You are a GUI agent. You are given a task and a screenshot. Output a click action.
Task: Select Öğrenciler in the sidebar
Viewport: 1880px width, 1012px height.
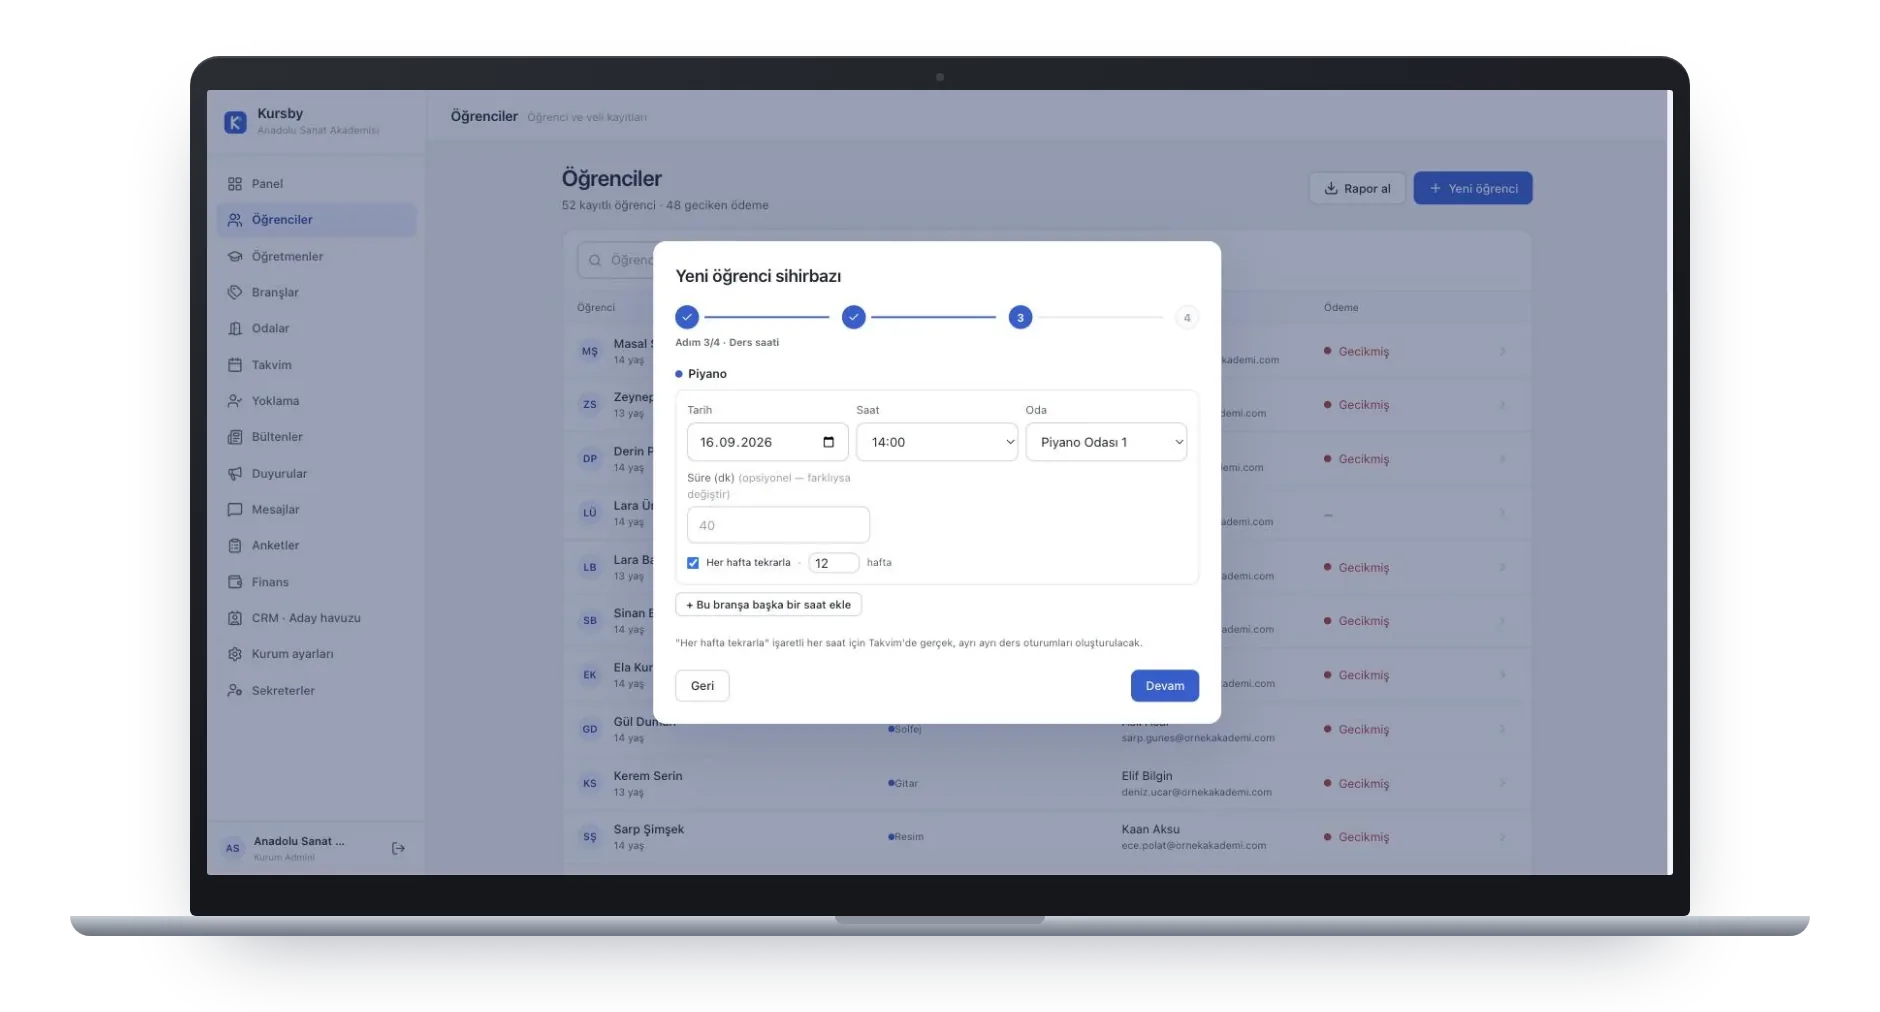316,220
